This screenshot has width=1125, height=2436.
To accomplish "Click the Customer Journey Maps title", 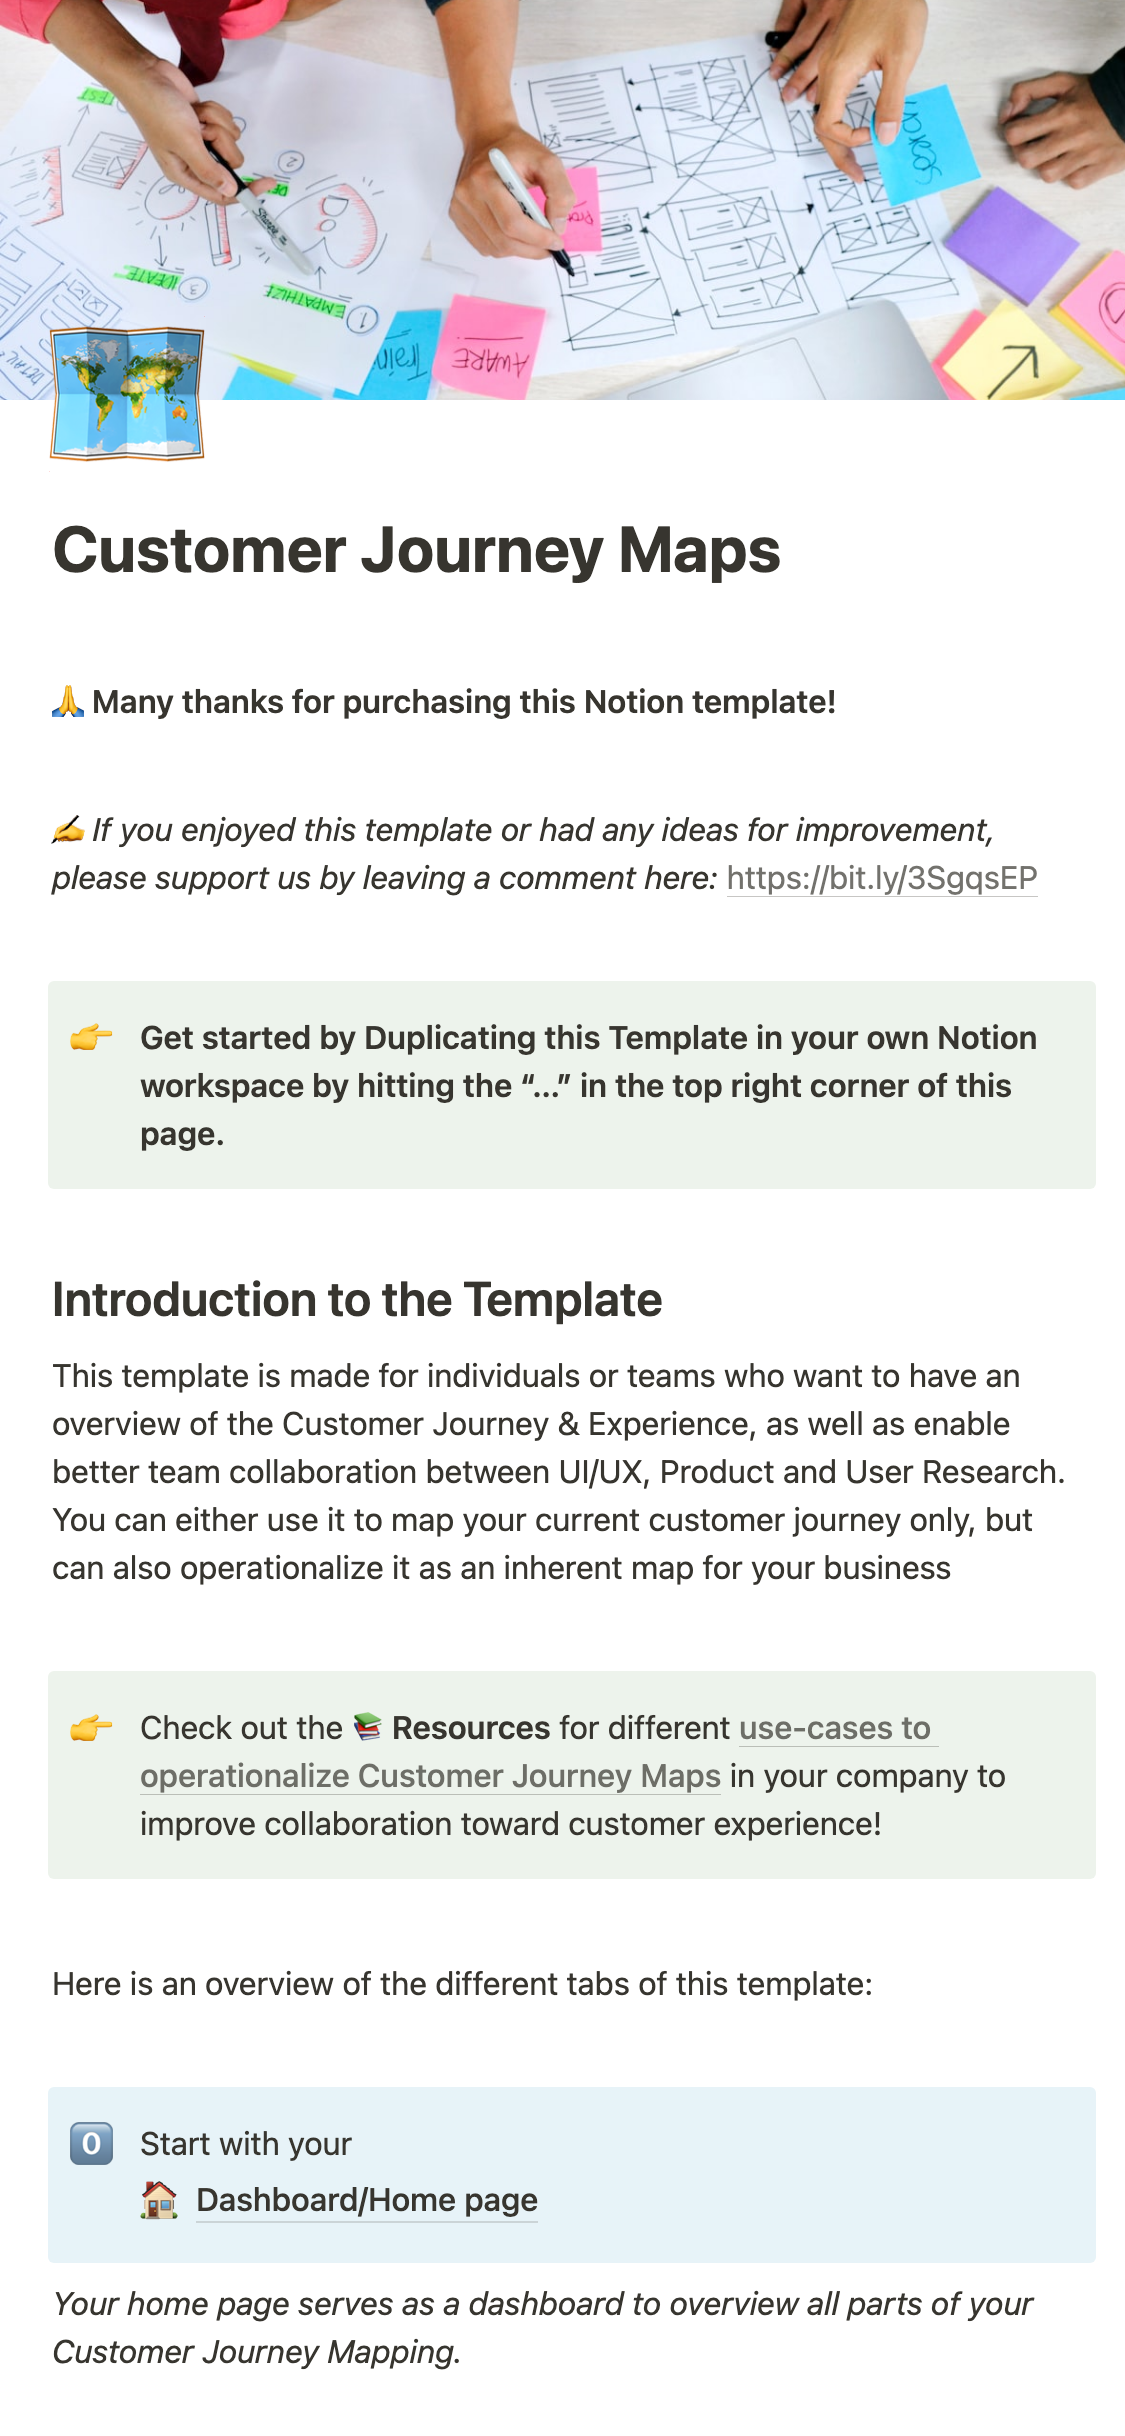I will pos(416,551).
